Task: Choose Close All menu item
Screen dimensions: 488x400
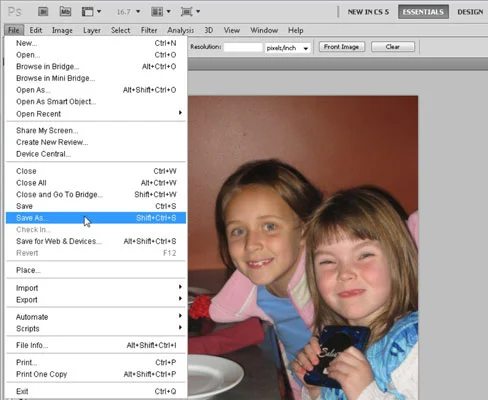Action: click(x=96, y=183)
